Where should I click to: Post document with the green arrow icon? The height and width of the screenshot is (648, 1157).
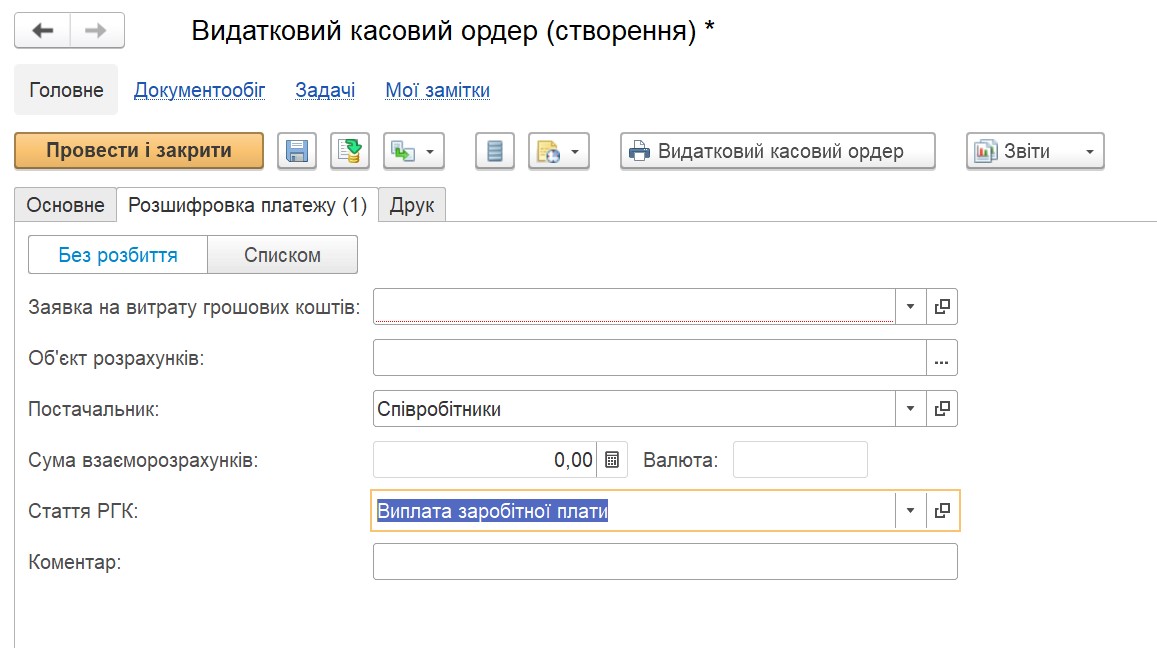click(350, 151)
